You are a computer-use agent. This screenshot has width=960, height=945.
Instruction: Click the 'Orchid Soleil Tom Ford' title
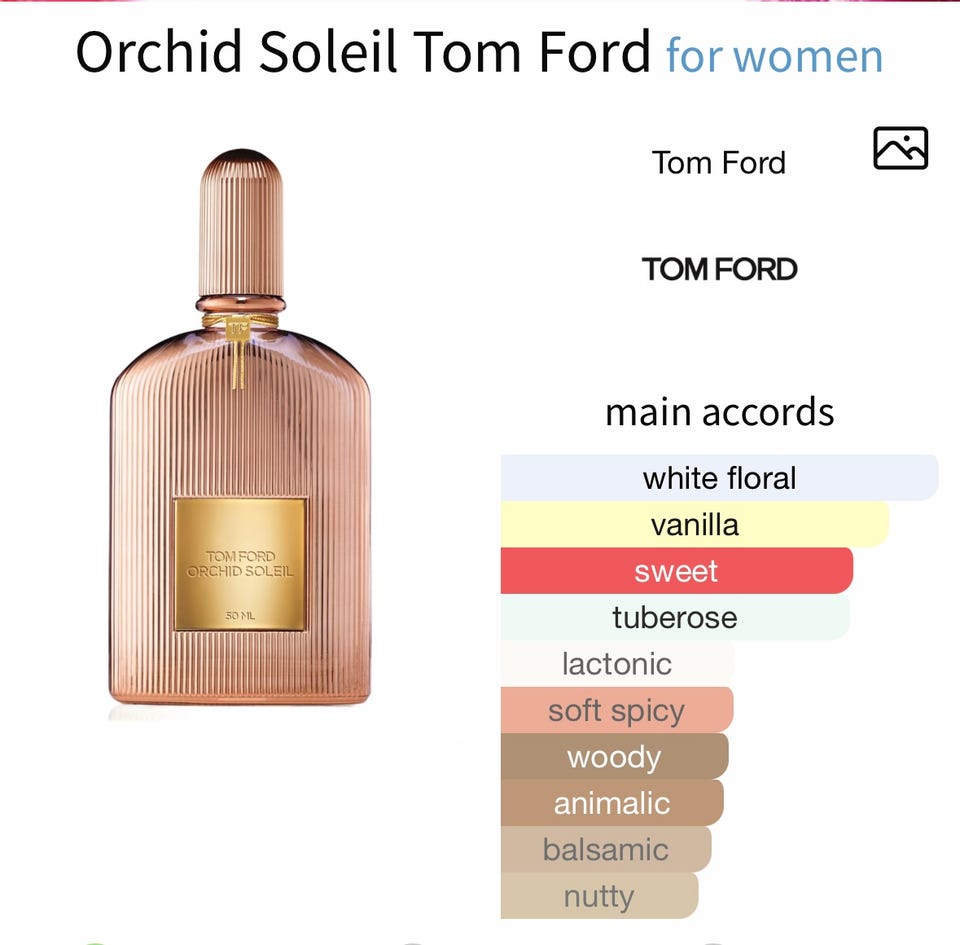coord(363,53)
